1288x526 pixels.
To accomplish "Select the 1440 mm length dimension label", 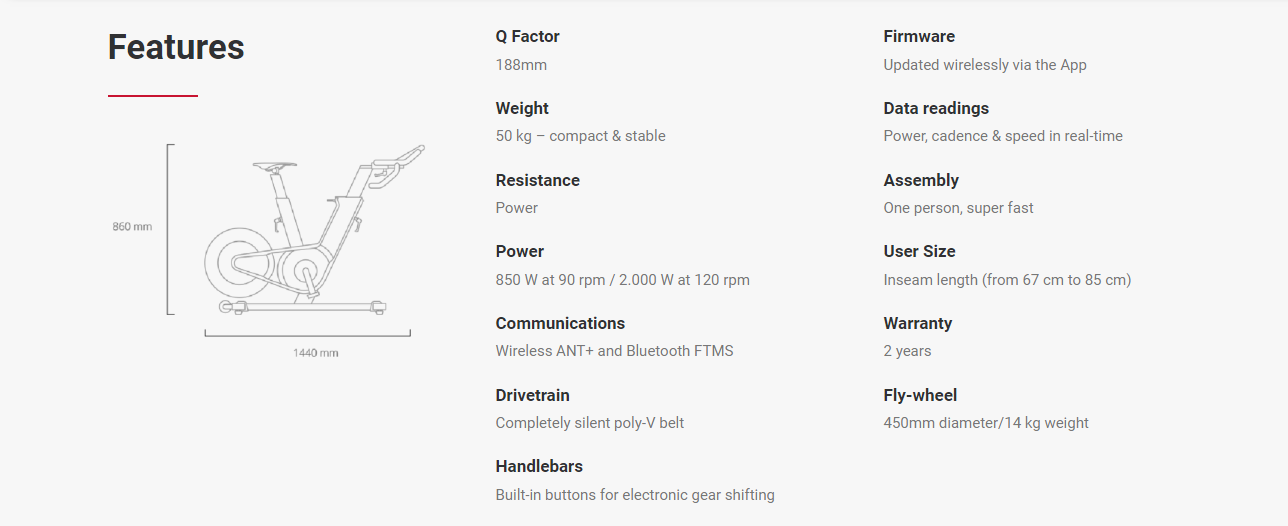I will pos(315,353).
